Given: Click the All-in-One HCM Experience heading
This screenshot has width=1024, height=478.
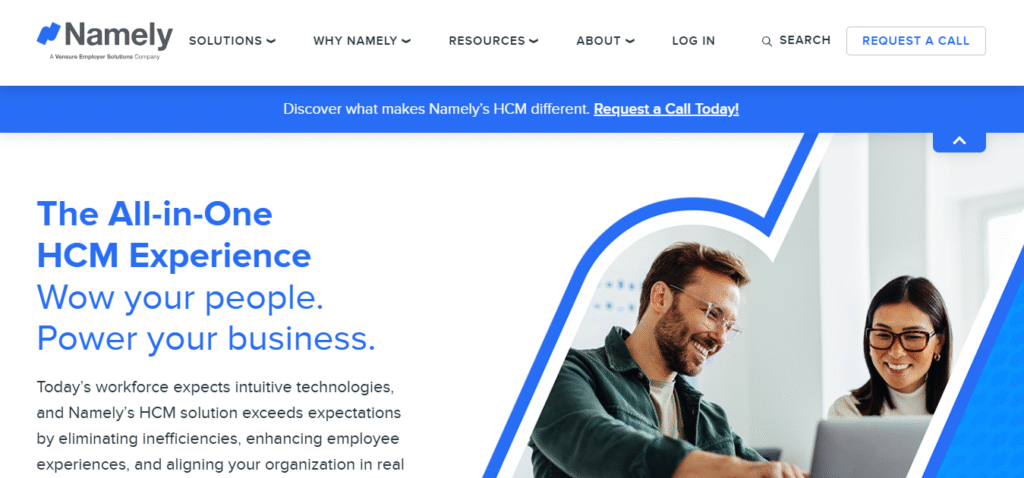Looking at the screenshot, I should coord(174,234).
